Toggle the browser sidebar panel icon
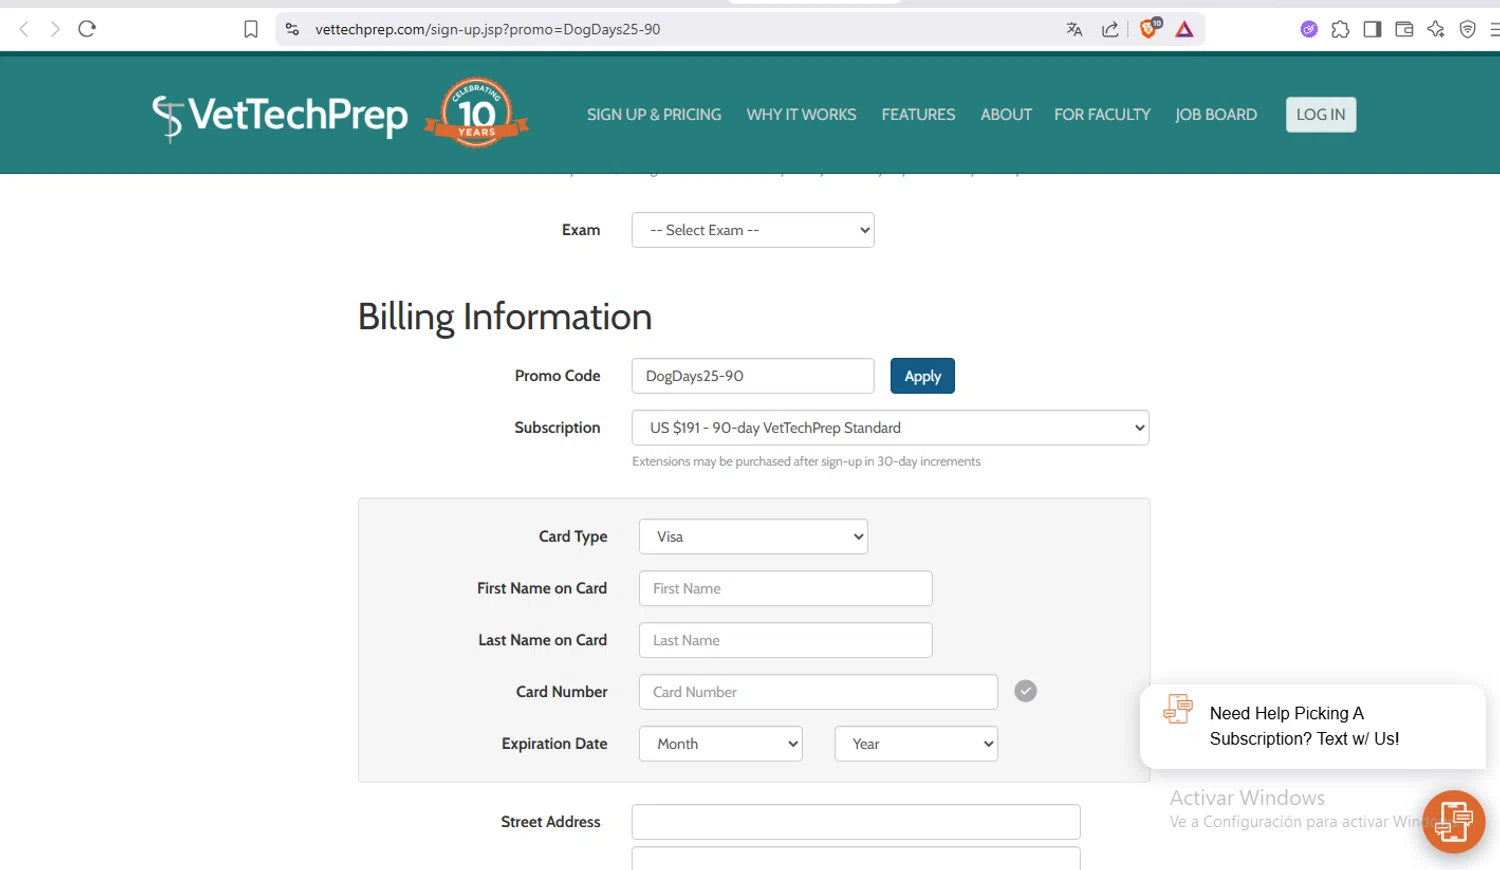Screen dimensions: 1500x870 click(1372, 29)
